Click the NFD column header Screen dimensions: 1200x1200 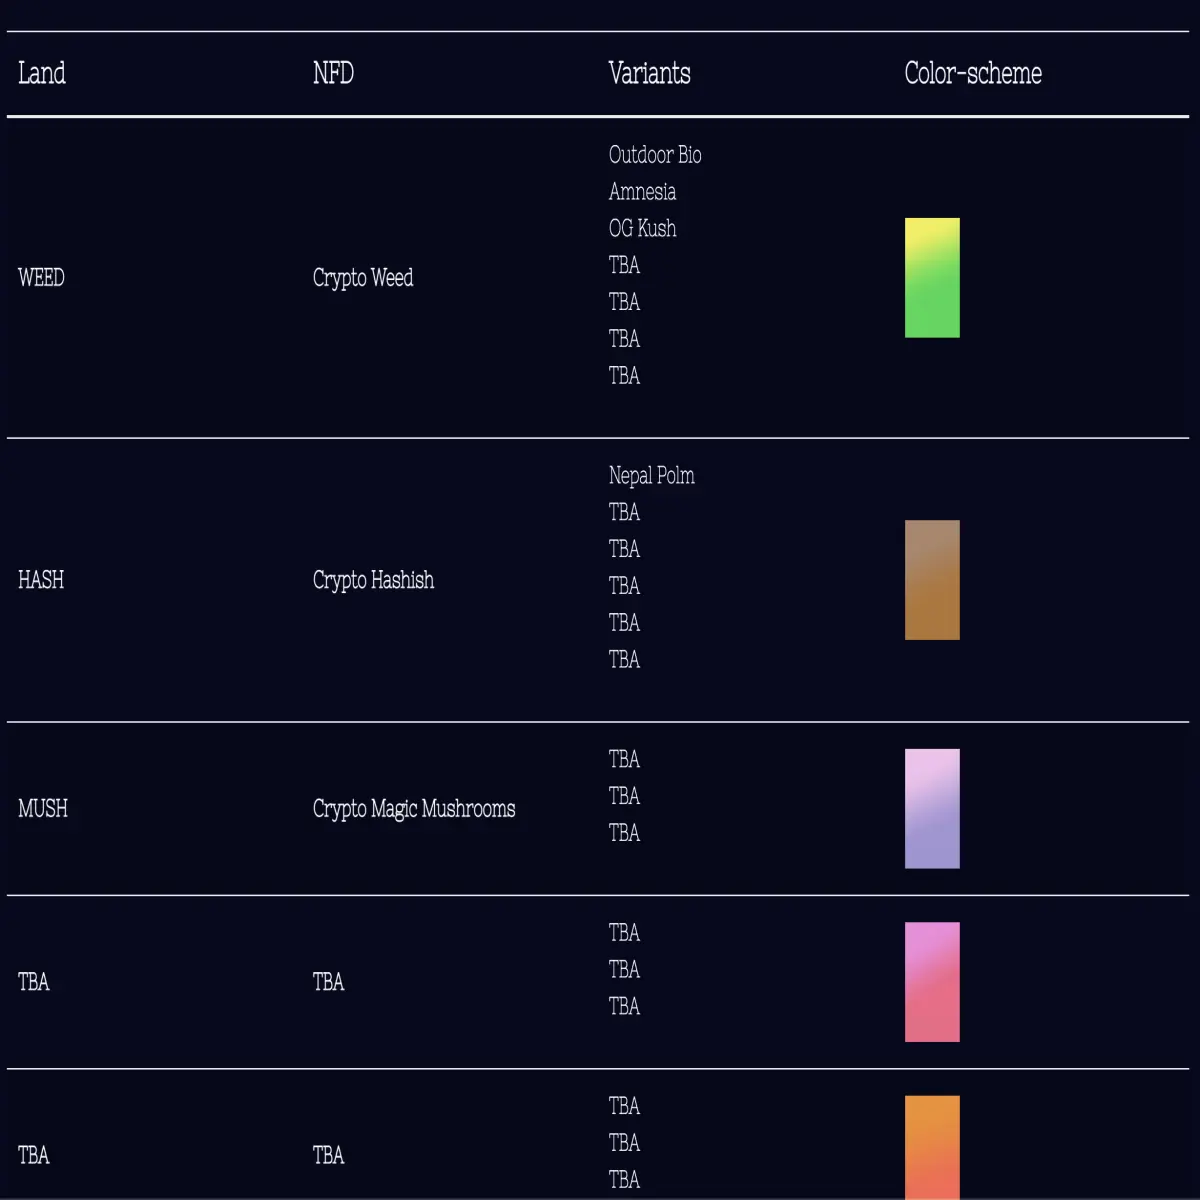click(333, 73)
